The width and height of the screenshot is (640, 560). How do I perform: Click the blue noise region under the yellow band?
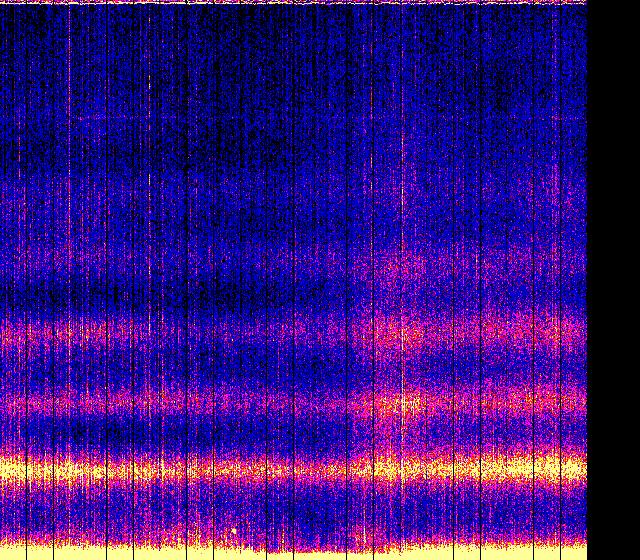click(300, 510)
